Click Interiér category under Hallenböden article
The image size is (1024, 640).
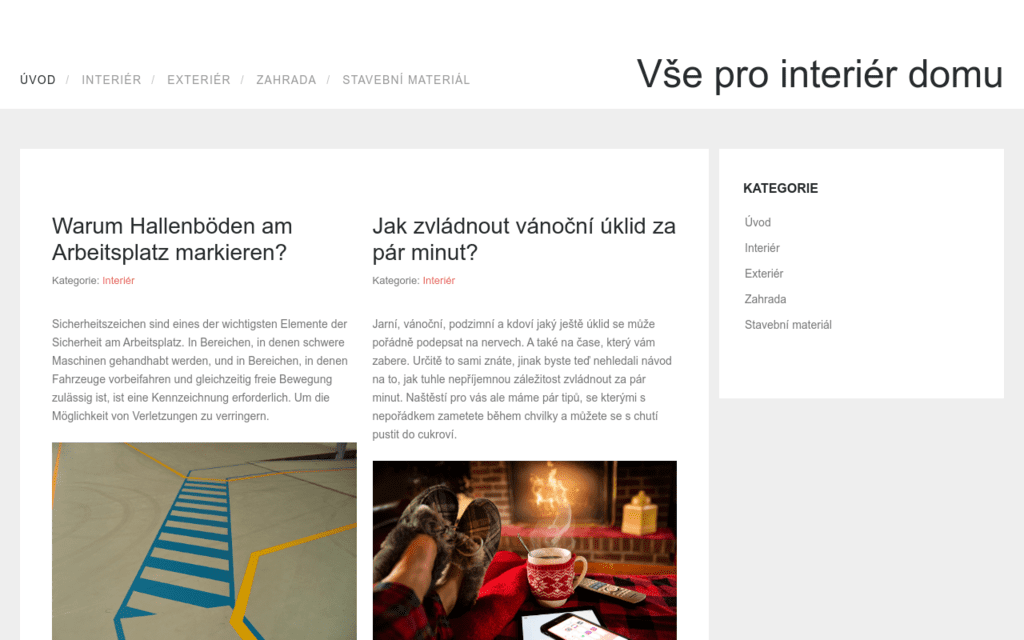pyautogui.click(x=118, y=280)
